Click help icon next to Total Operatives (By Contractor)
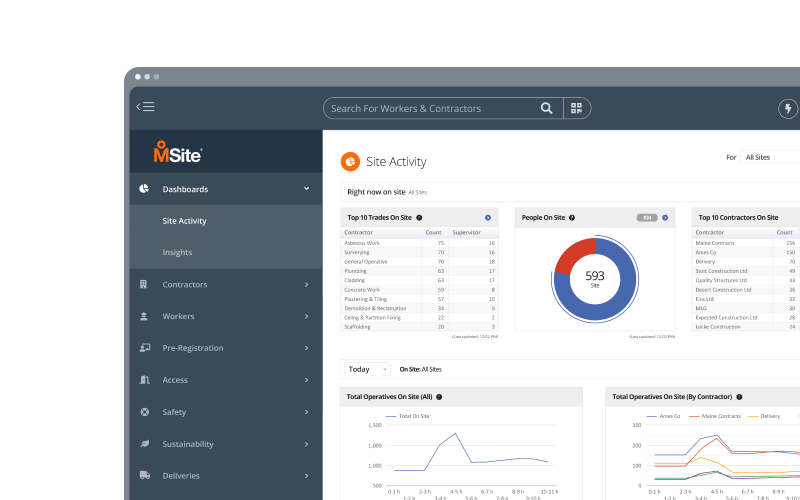 (x=739, y=397)
